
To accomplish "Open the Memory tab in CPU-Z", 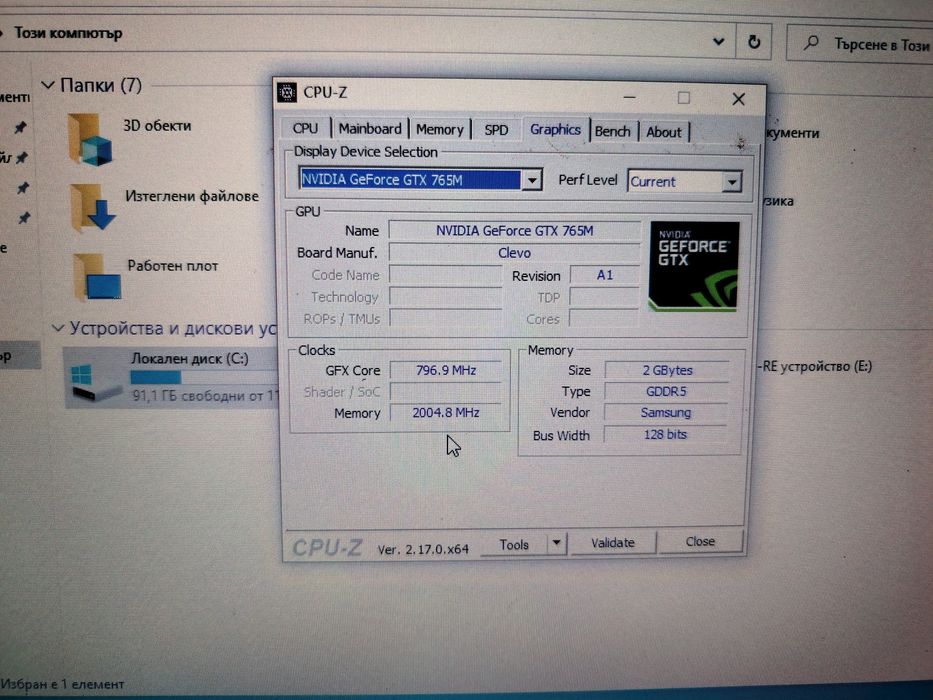I will click(440, 129).
